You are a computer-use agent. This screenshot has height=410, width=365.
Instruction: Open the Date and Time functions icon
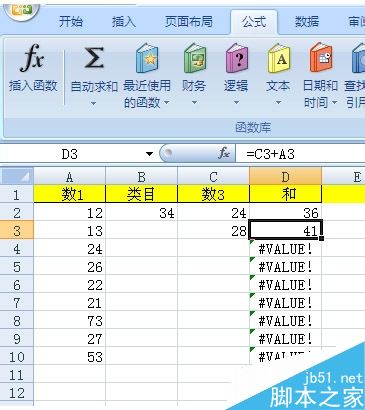tap(321, 58)
